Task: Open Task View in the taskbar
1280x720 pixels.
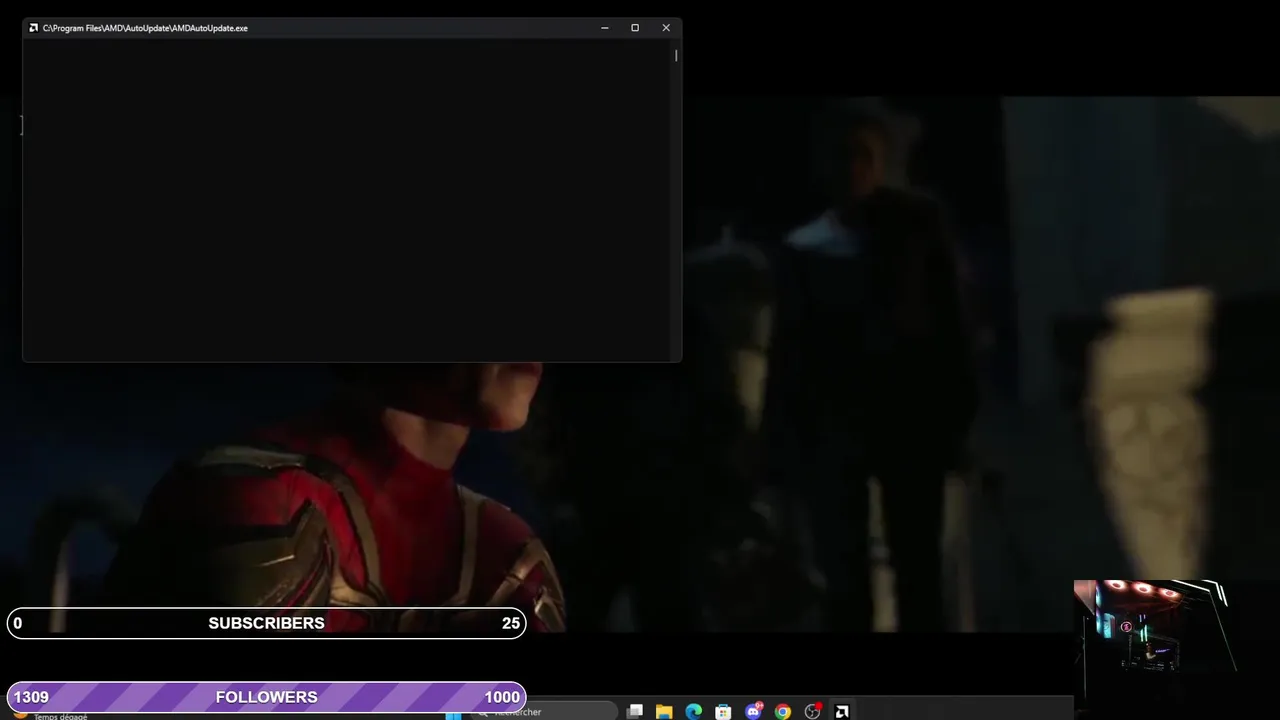Action: coord(635,712)
